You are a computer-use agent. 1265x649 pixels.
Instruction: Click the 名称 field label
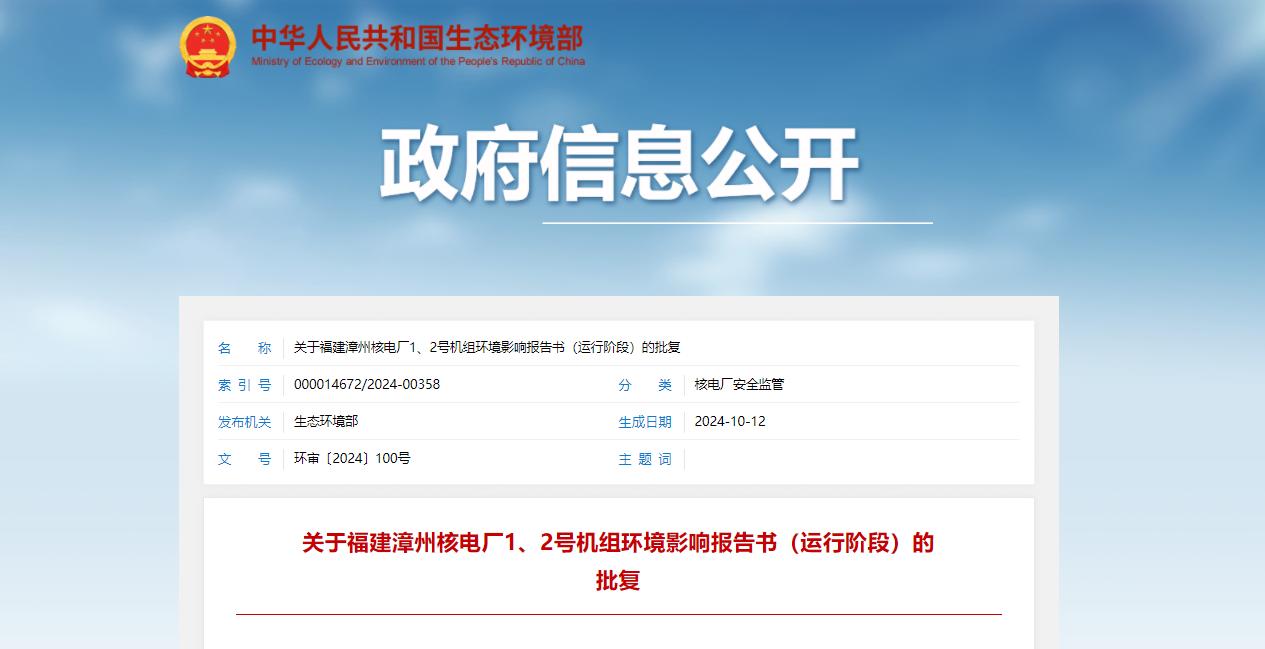[245, 348]
